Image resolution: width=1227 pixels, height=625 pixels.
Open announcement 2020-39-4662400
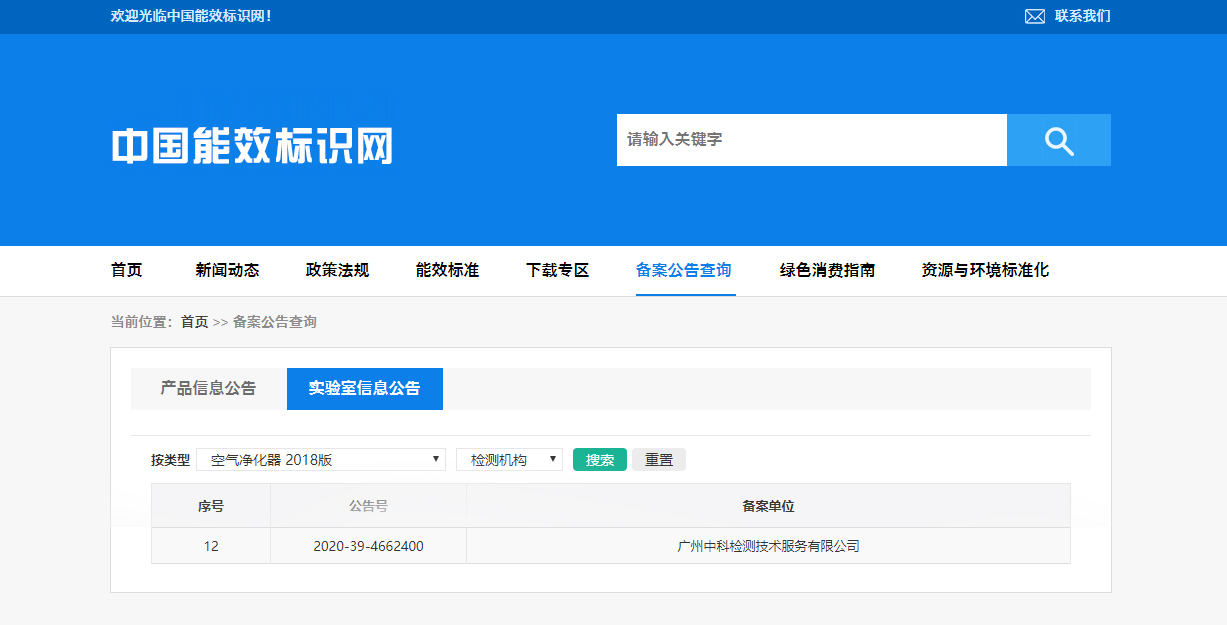(x=368, y=545)
